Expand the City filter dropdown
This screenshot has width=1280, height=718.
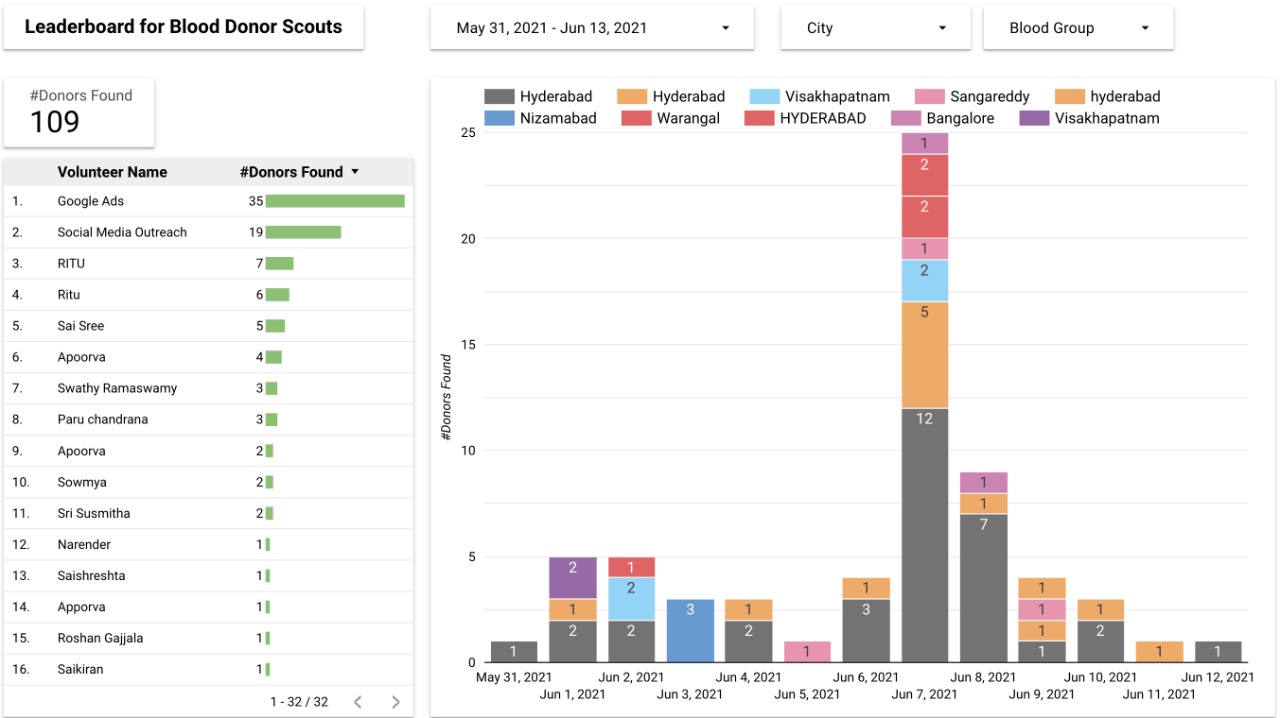click(x=875, y=28)
